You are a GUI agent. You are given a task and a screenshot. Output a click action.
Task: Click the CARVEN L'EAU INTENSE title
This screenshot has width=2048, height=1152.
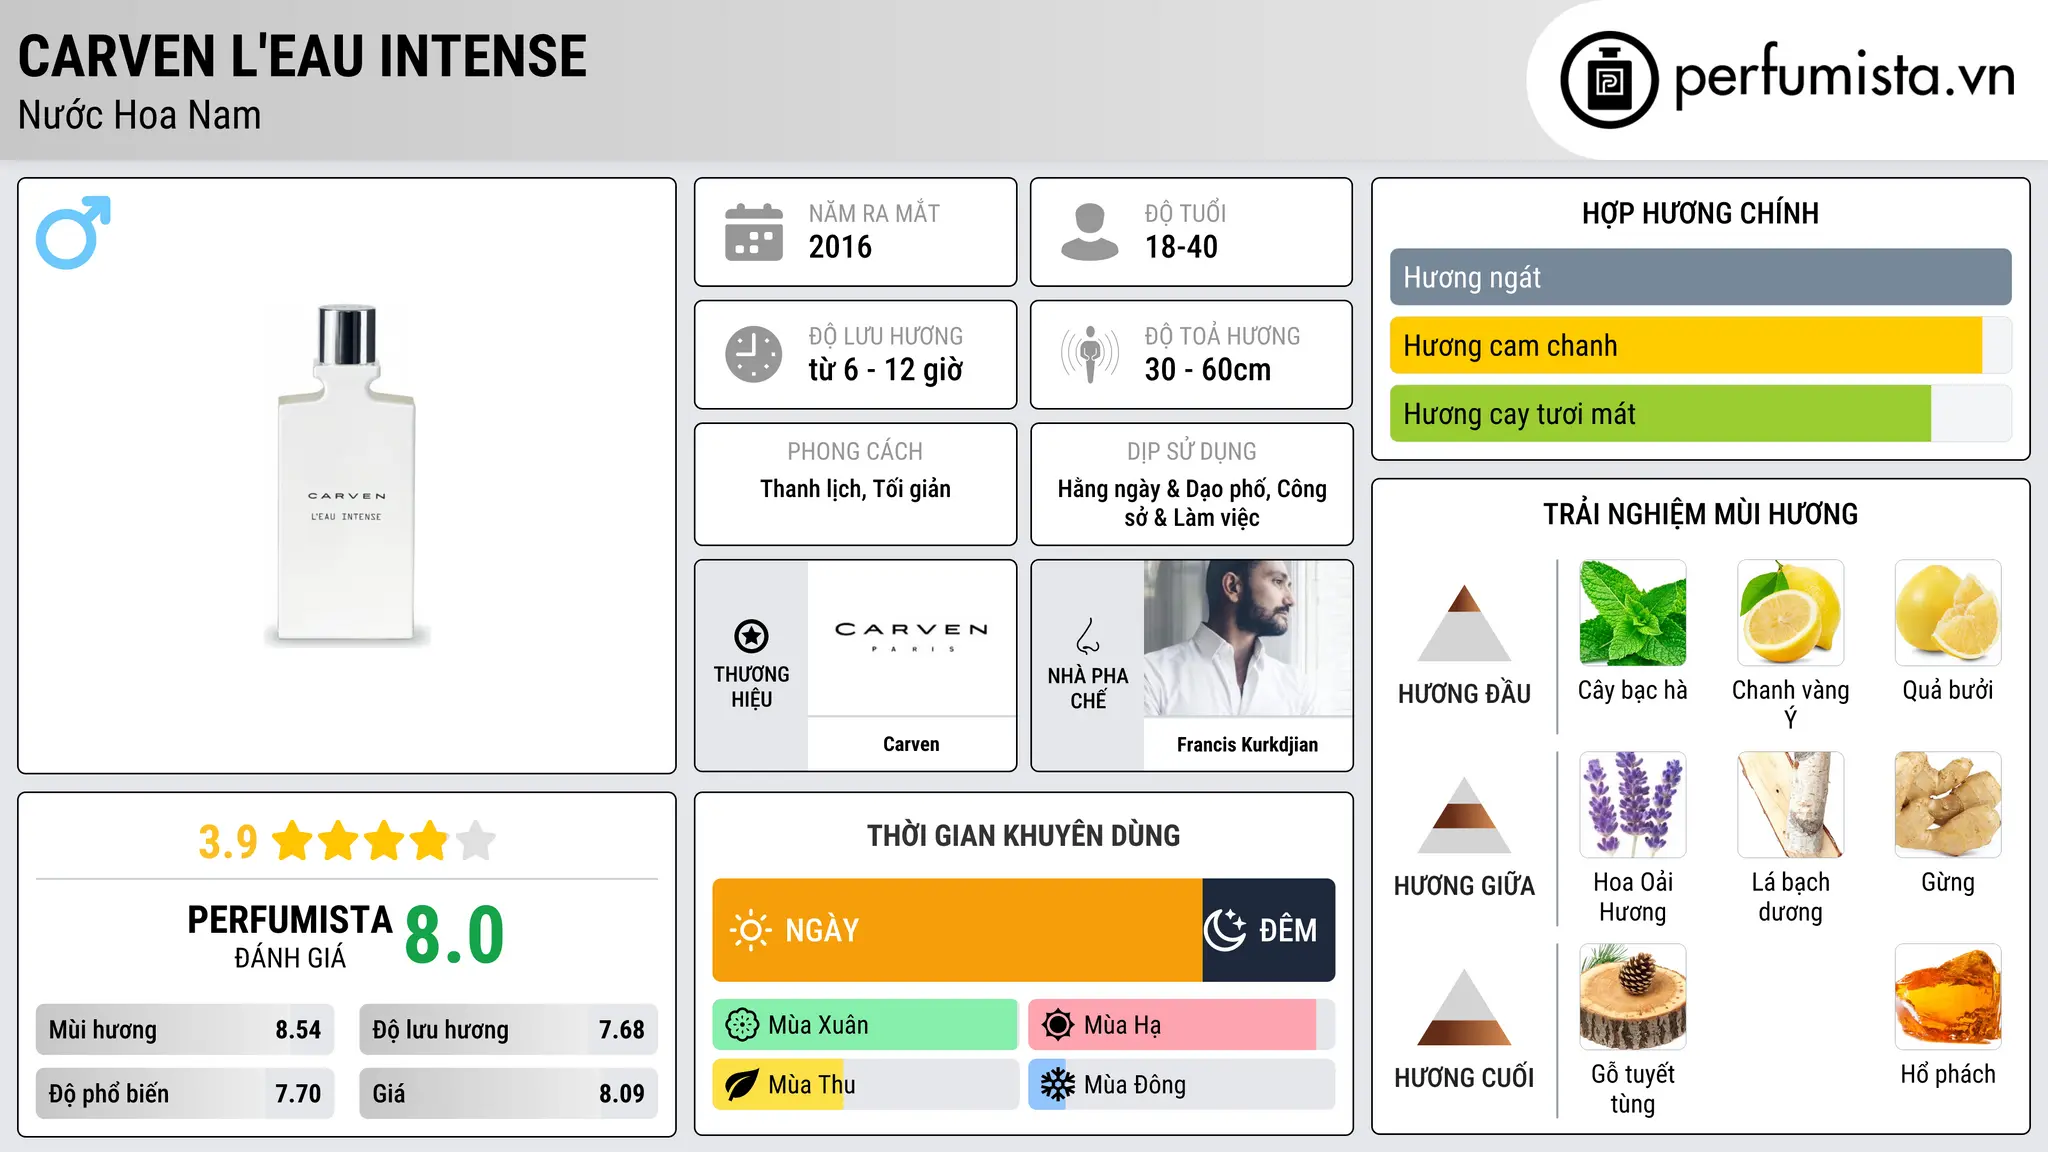(x=302, y=56)
